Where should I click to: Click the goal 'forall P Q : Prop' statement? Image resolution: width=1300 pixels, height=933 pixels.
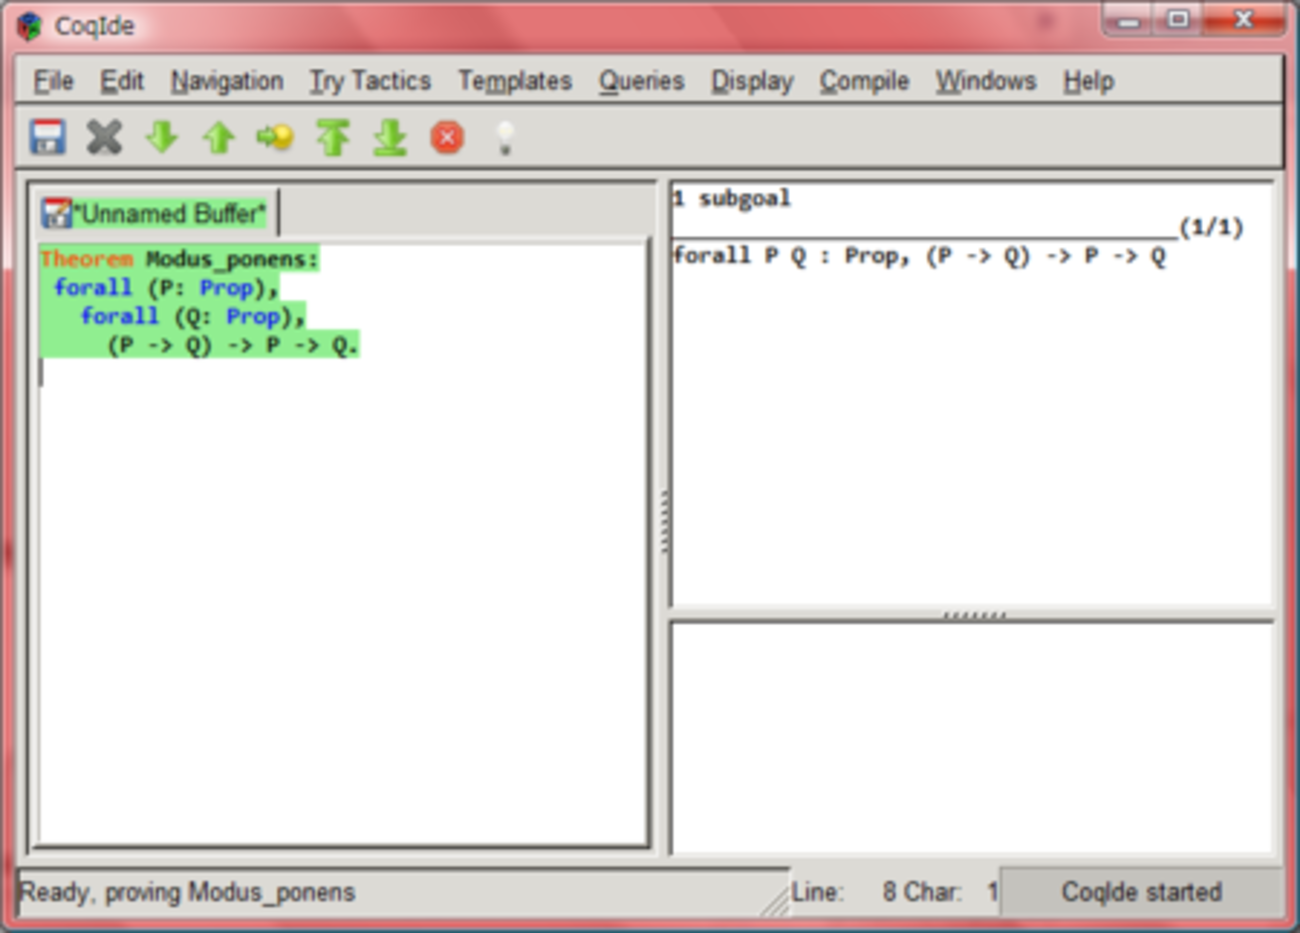[x=920, y=256]
